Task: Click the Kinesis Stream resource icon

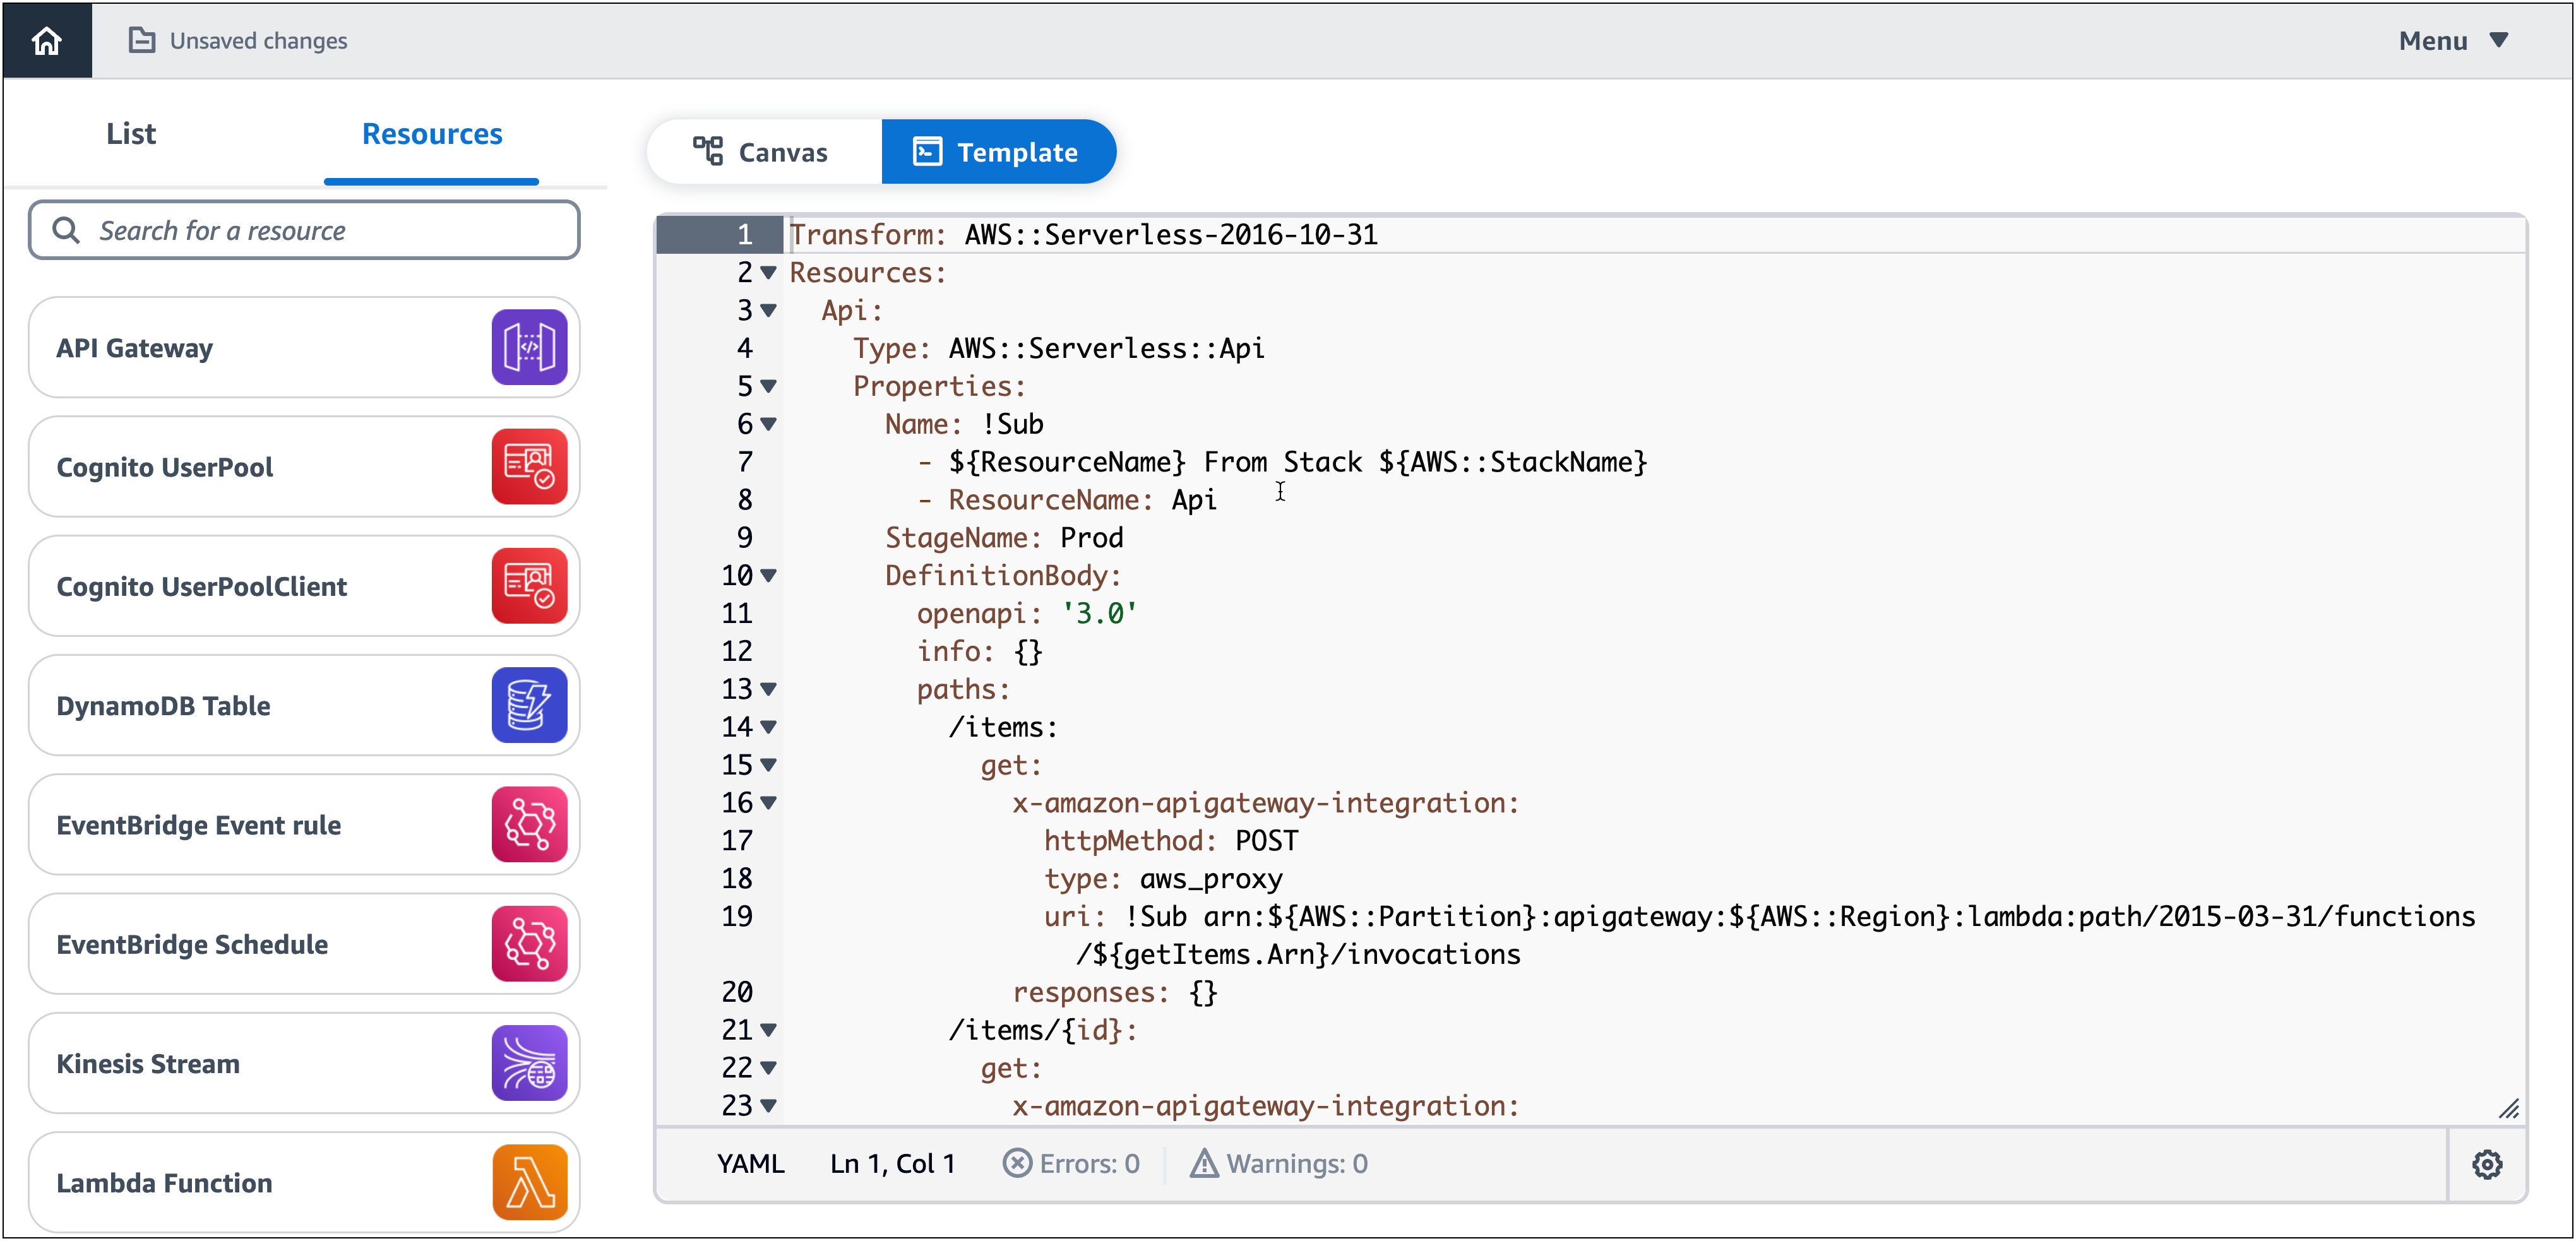Action: pos(529,1064)
